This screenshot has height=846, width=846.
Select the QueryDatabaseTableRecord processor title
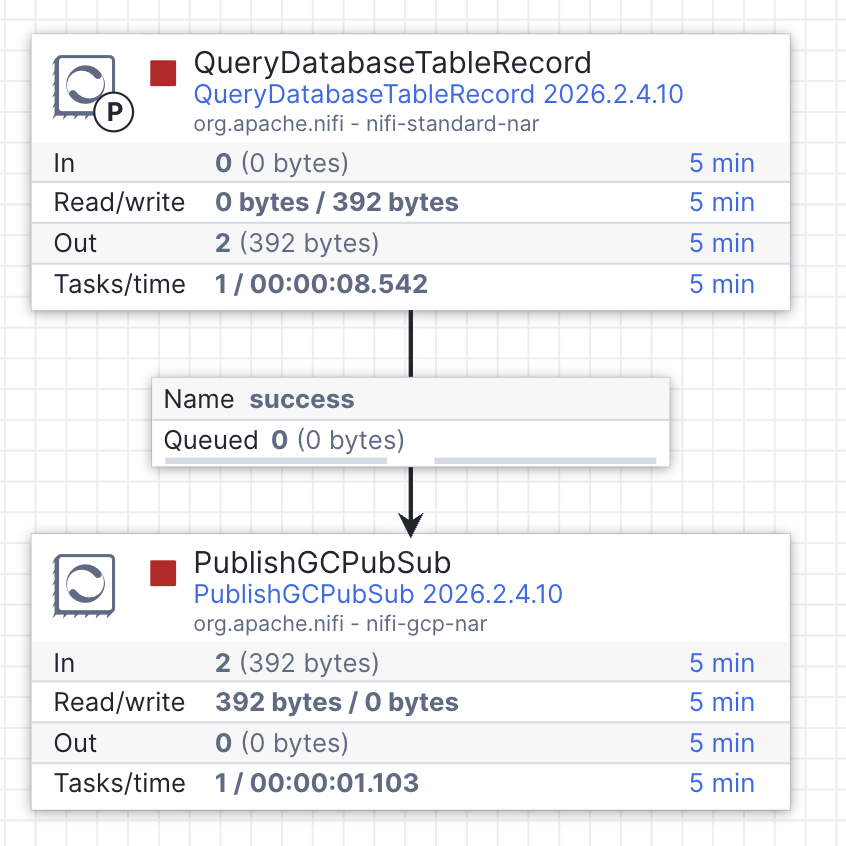coord(392,63)
